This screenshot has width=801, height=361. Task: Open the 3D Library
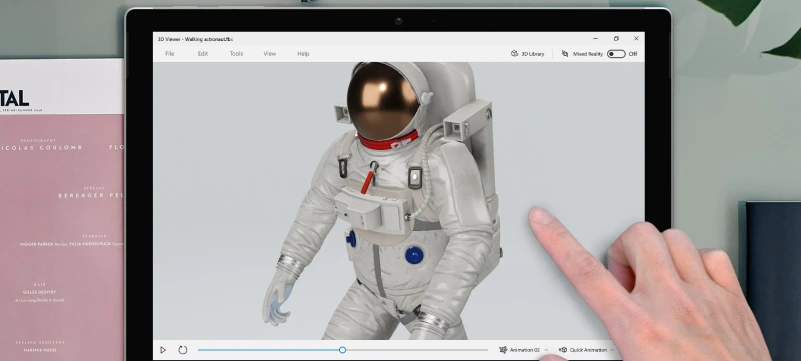pos(528,54)
